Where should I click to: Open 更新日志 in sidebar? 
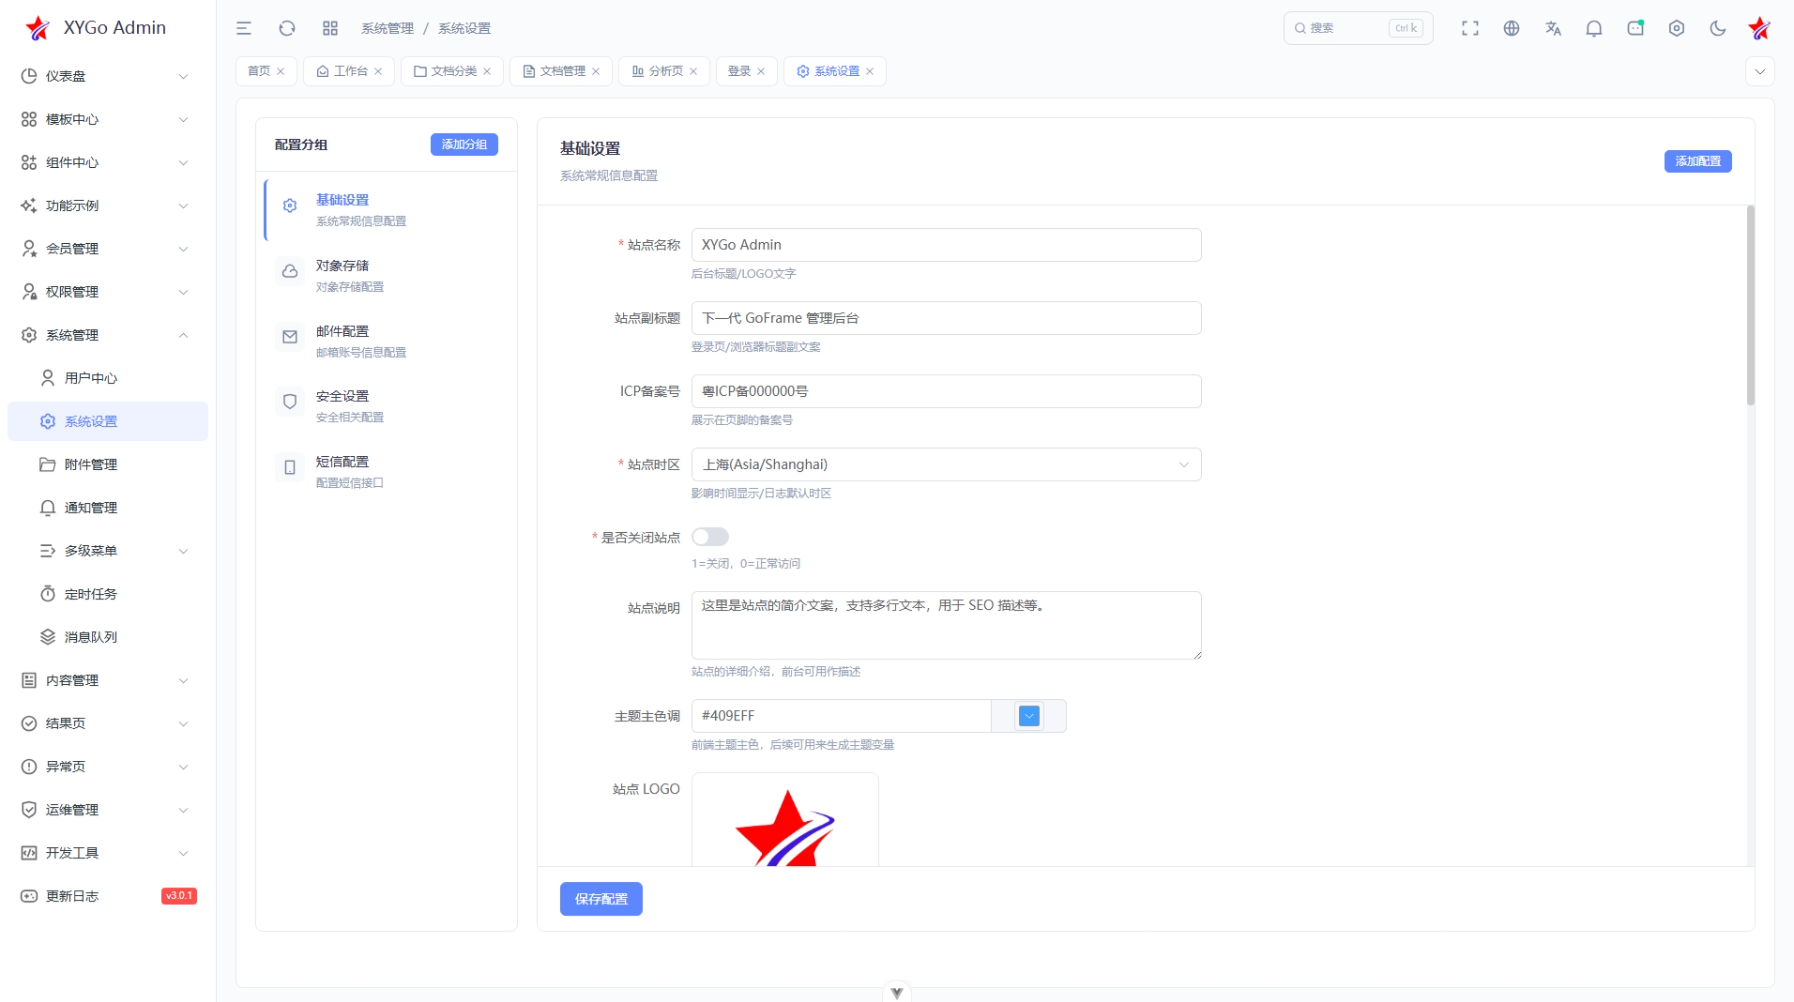pos(107,896)
